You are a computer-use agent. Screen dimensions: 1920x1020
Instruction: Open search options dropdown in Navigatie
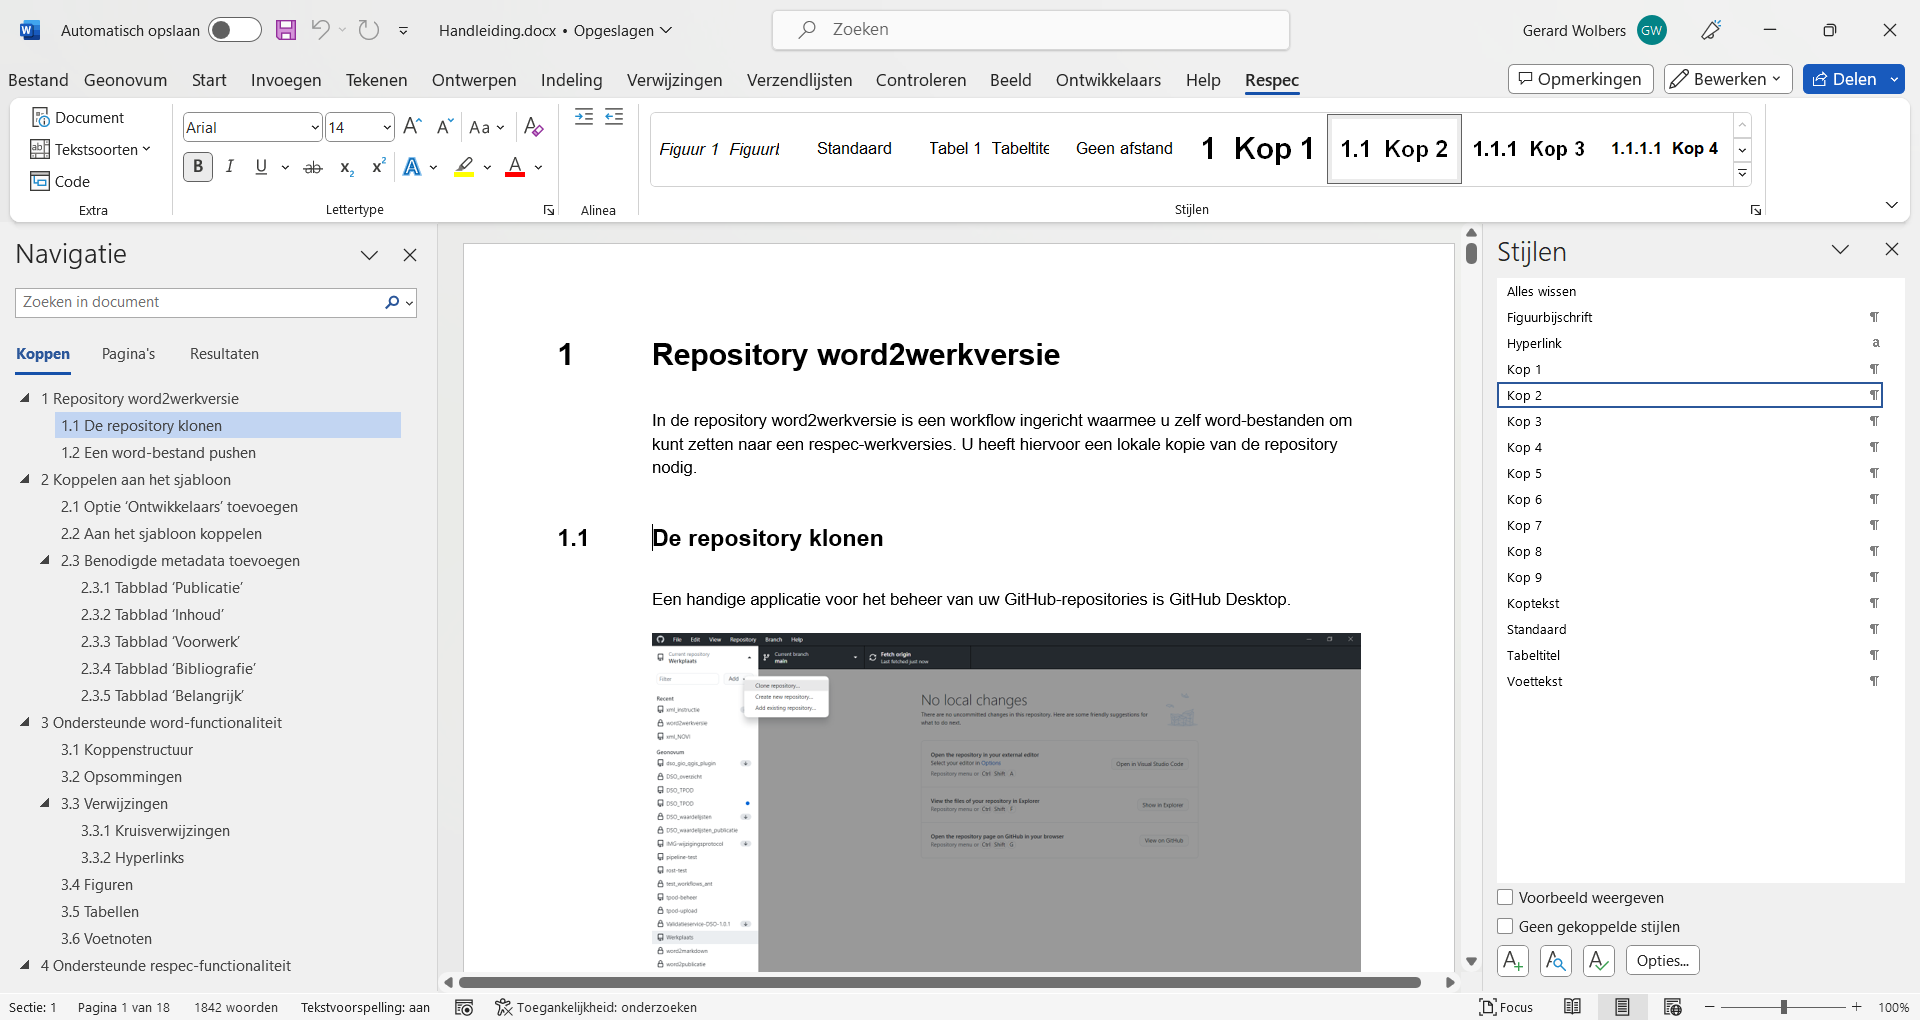point(410,302)
